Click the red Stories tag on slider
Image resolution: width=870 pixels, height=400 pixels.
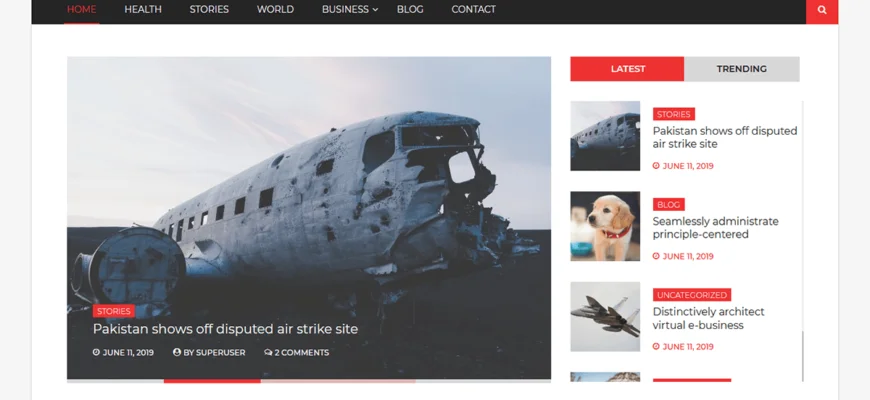[x=114, y=311]
